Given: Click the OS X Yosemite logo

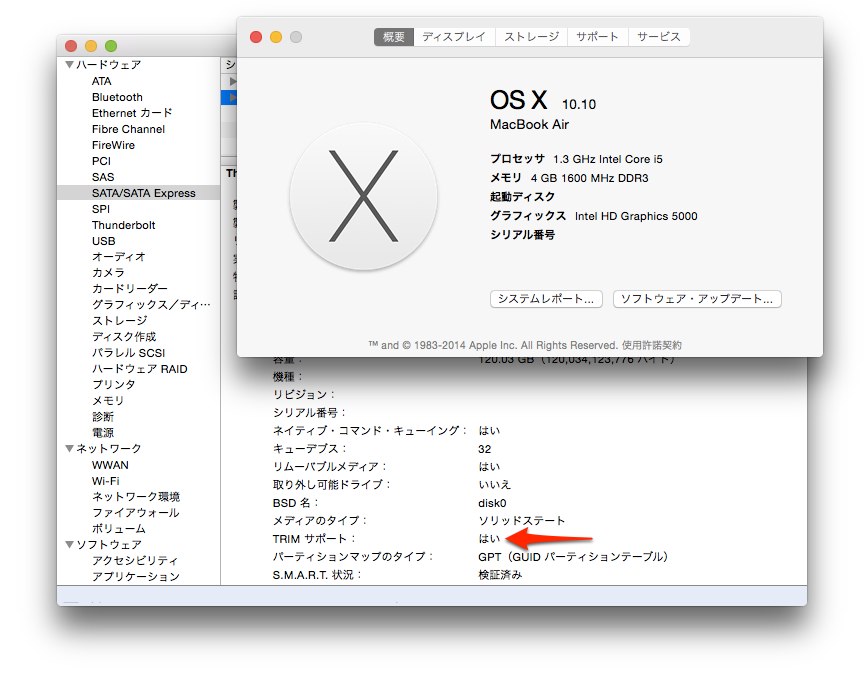Looking at the screenshot, I should [x=363, y=196].
